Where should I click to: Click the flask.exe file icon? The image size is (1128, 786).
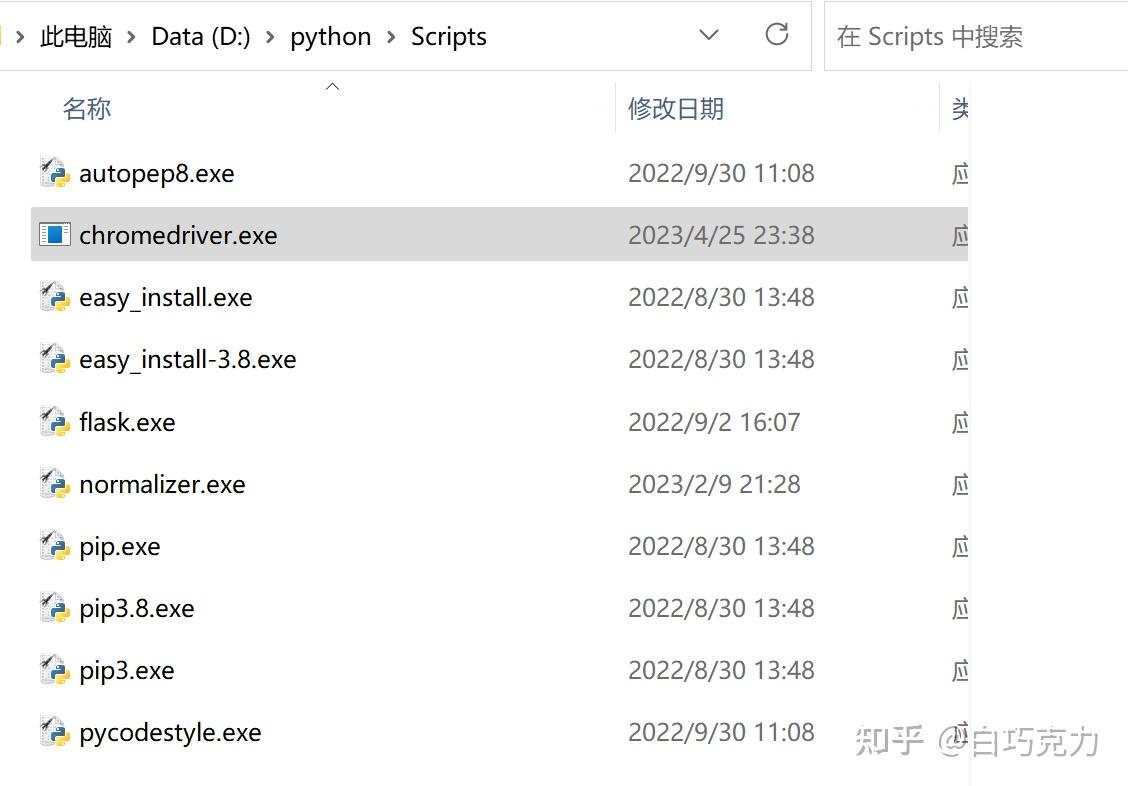[54, 422]
